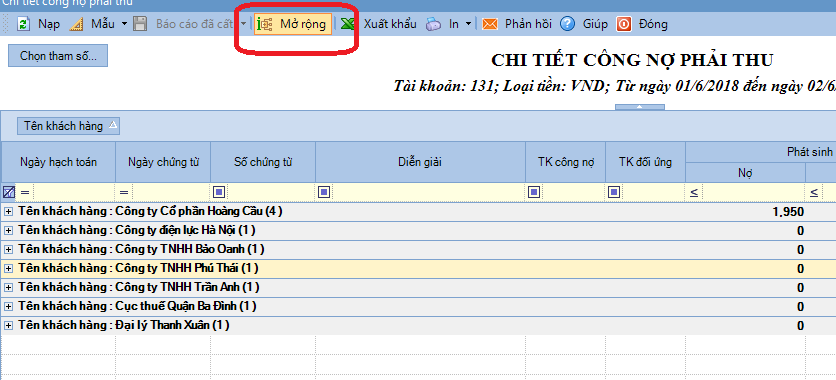Toggle the TK công nợ filter condition box
836x380 pixels.
[534, 192]
